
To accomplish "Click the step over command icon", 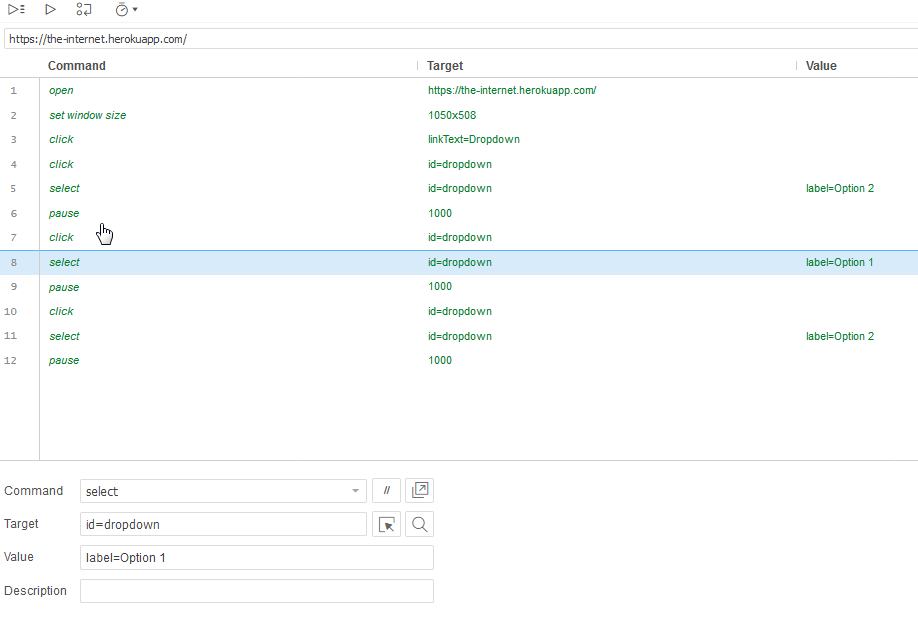I will click(84, 9).
